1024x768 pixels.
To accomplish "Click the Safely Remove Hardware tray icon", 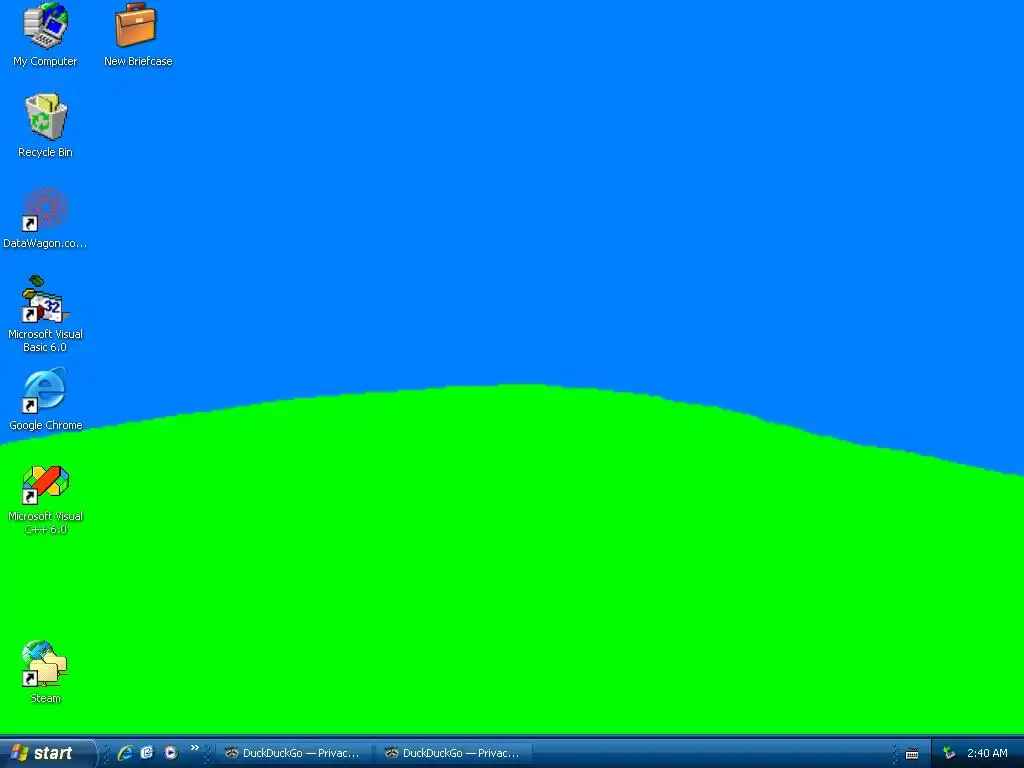I will pyautogui.click(x=949, y=753).
